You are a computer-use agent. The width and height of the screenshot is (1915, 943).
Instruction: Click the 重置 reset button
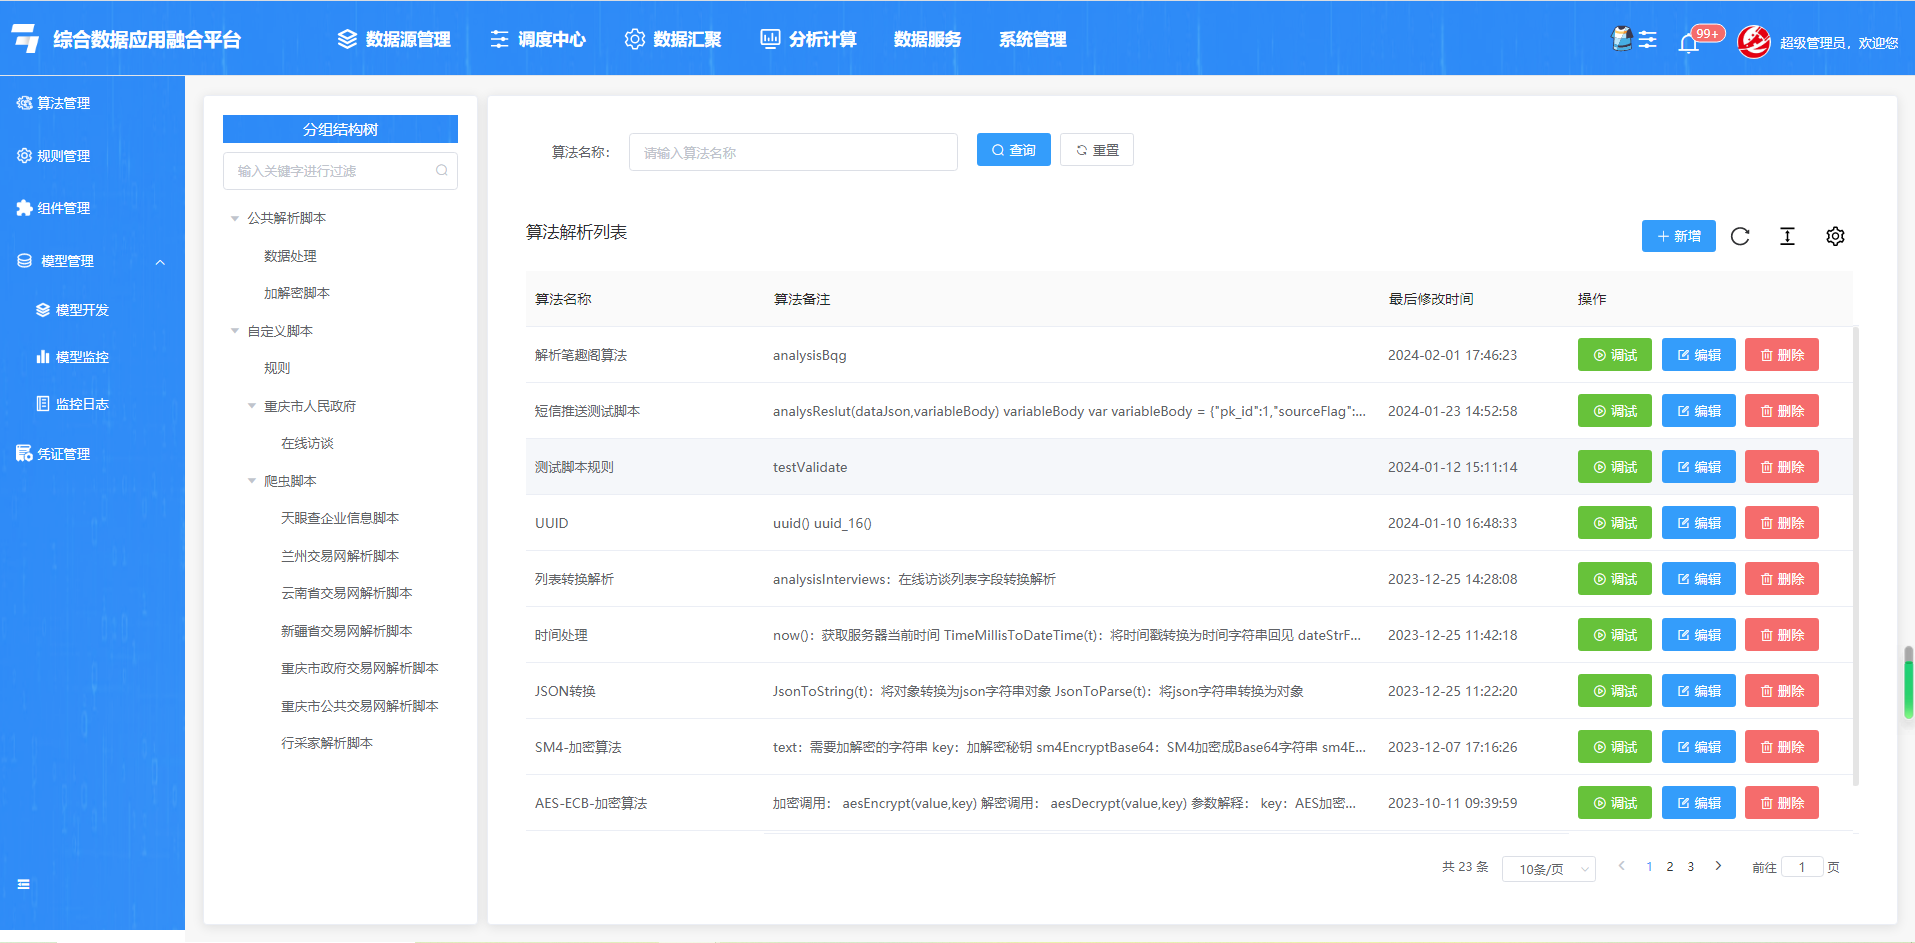coord(1096,150)
